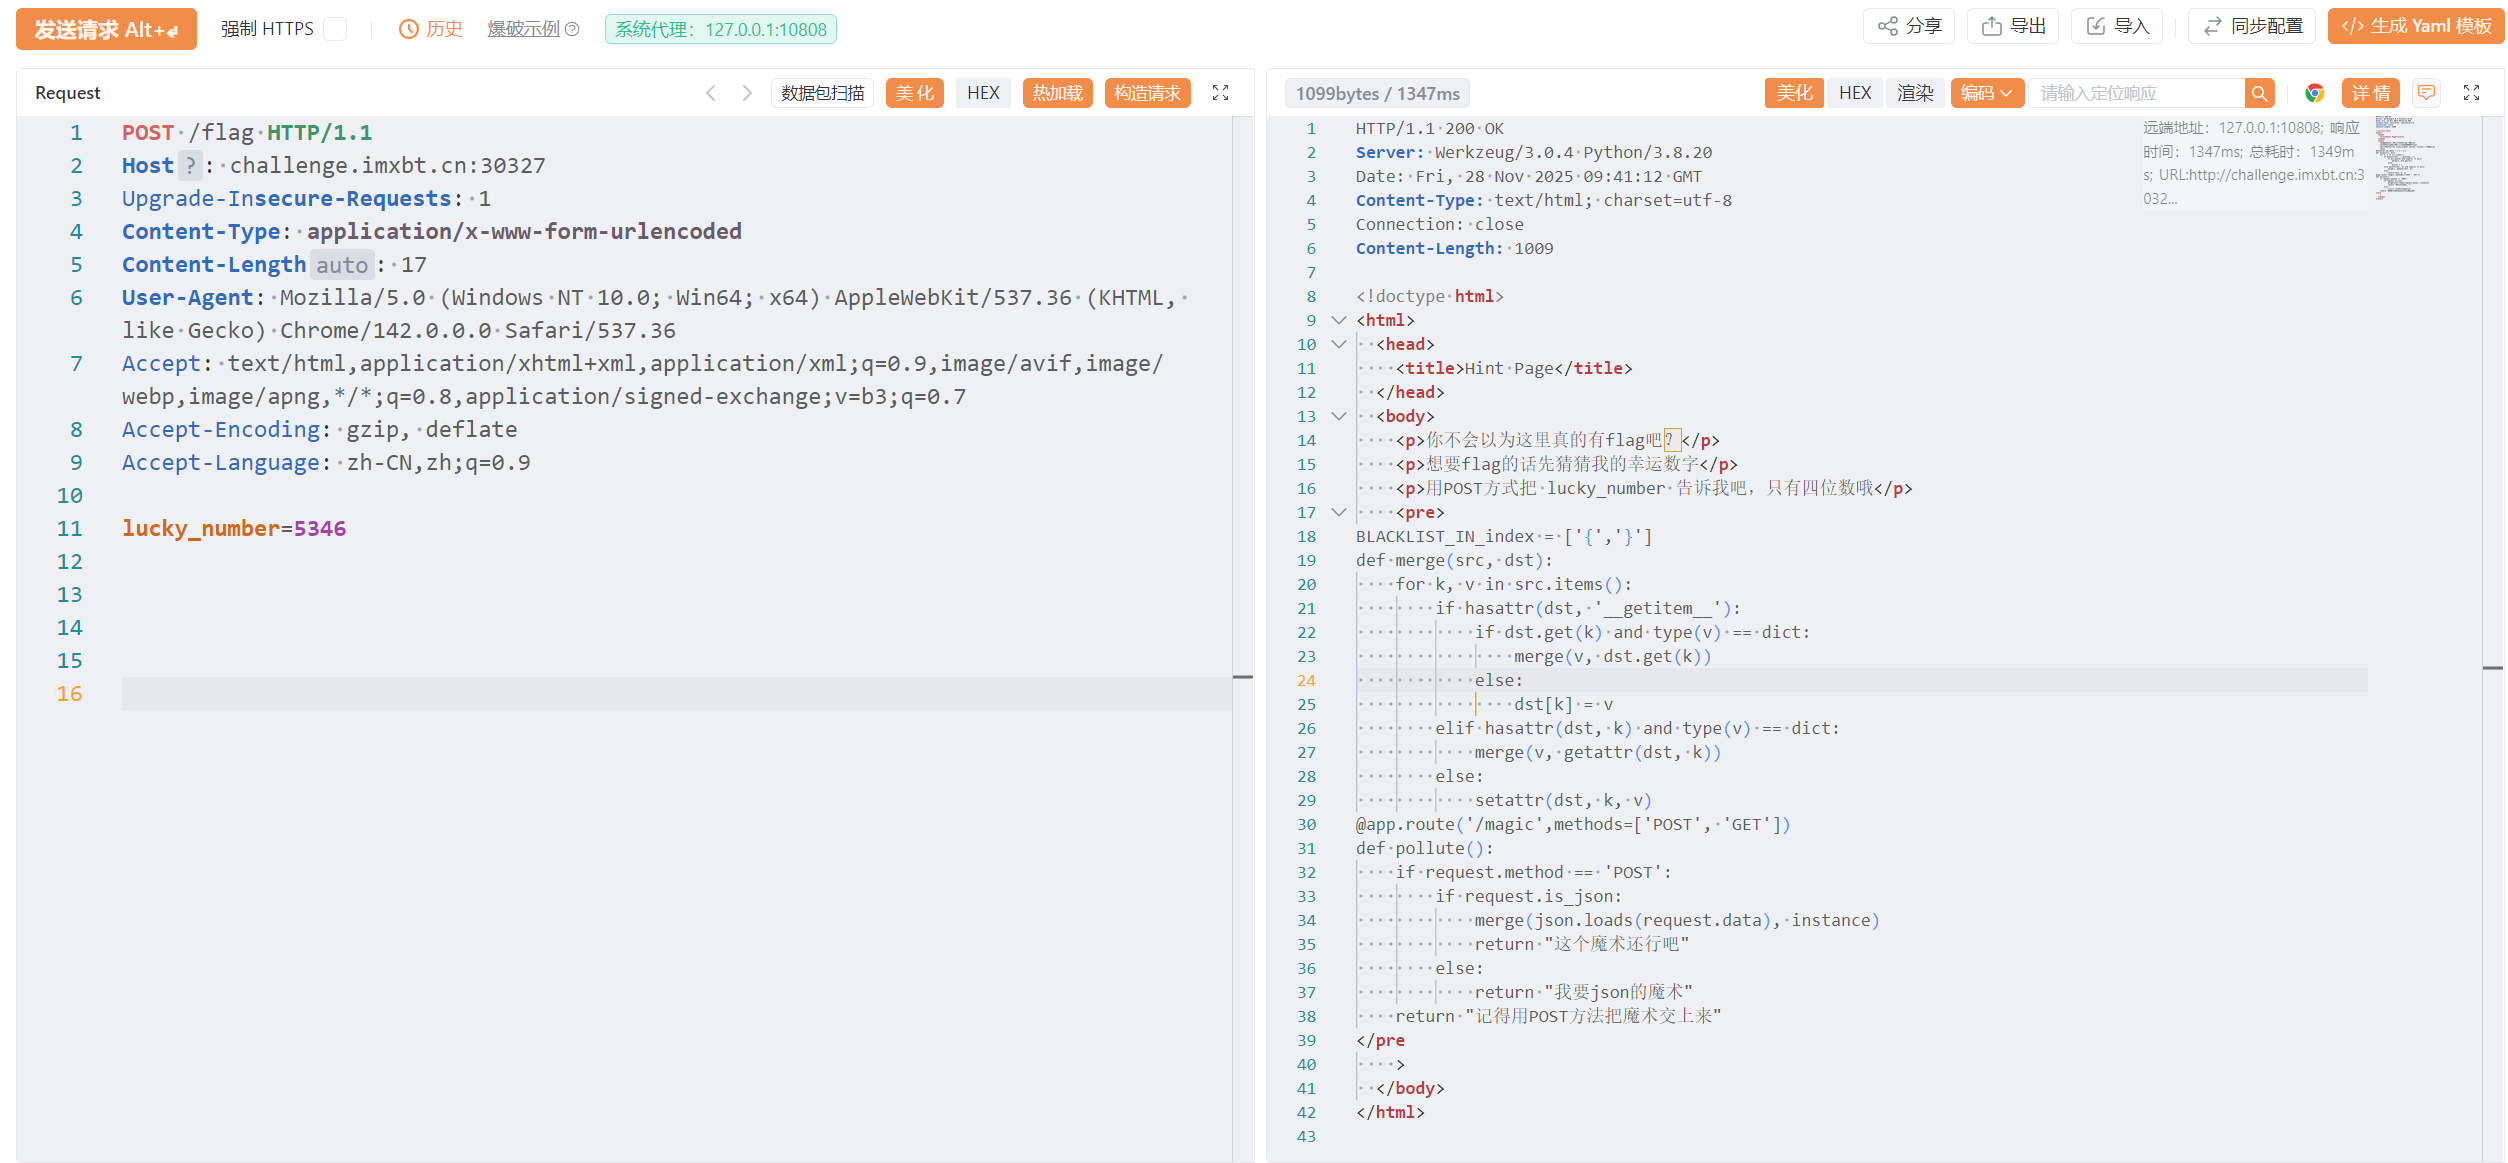The image size is (2508, 1163).
Task: Go to next request arrow
Action: click(x=746, y=93)
